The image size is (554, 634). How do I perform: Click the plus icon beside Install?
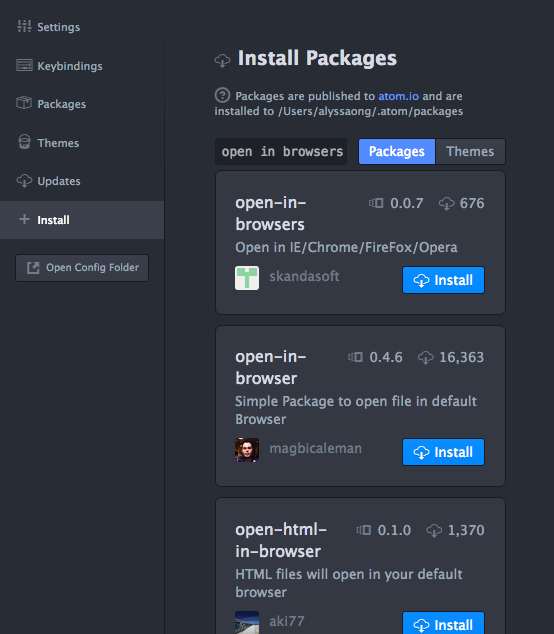pos(24,219)
